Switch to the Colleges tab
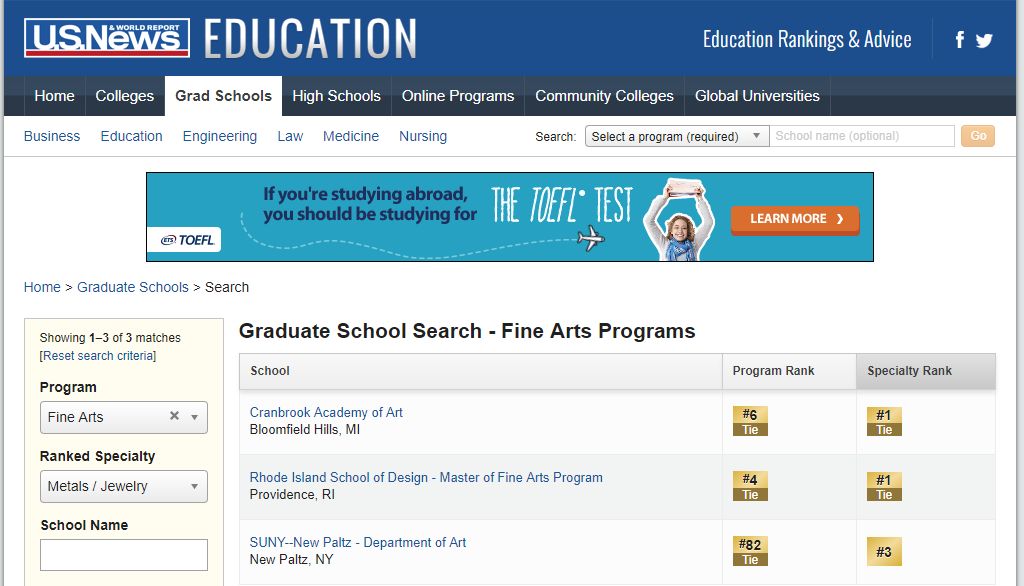 point(125,96)
